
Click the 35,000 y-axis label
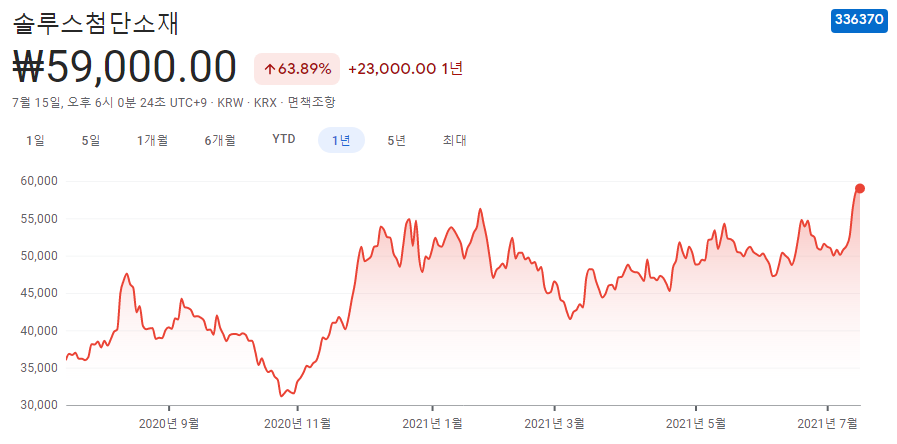tap(39, 368)
